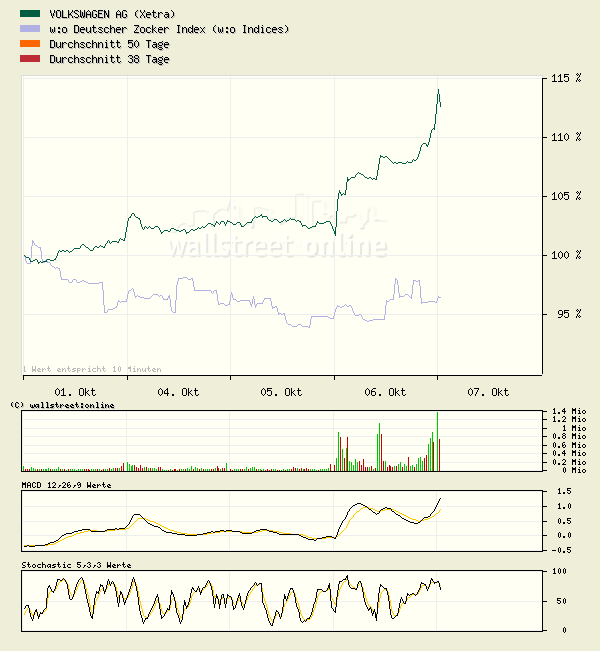Click the lavender Deutscher Zocker Index legend swatch
The image size is (600, 651).
pos(30,29)
